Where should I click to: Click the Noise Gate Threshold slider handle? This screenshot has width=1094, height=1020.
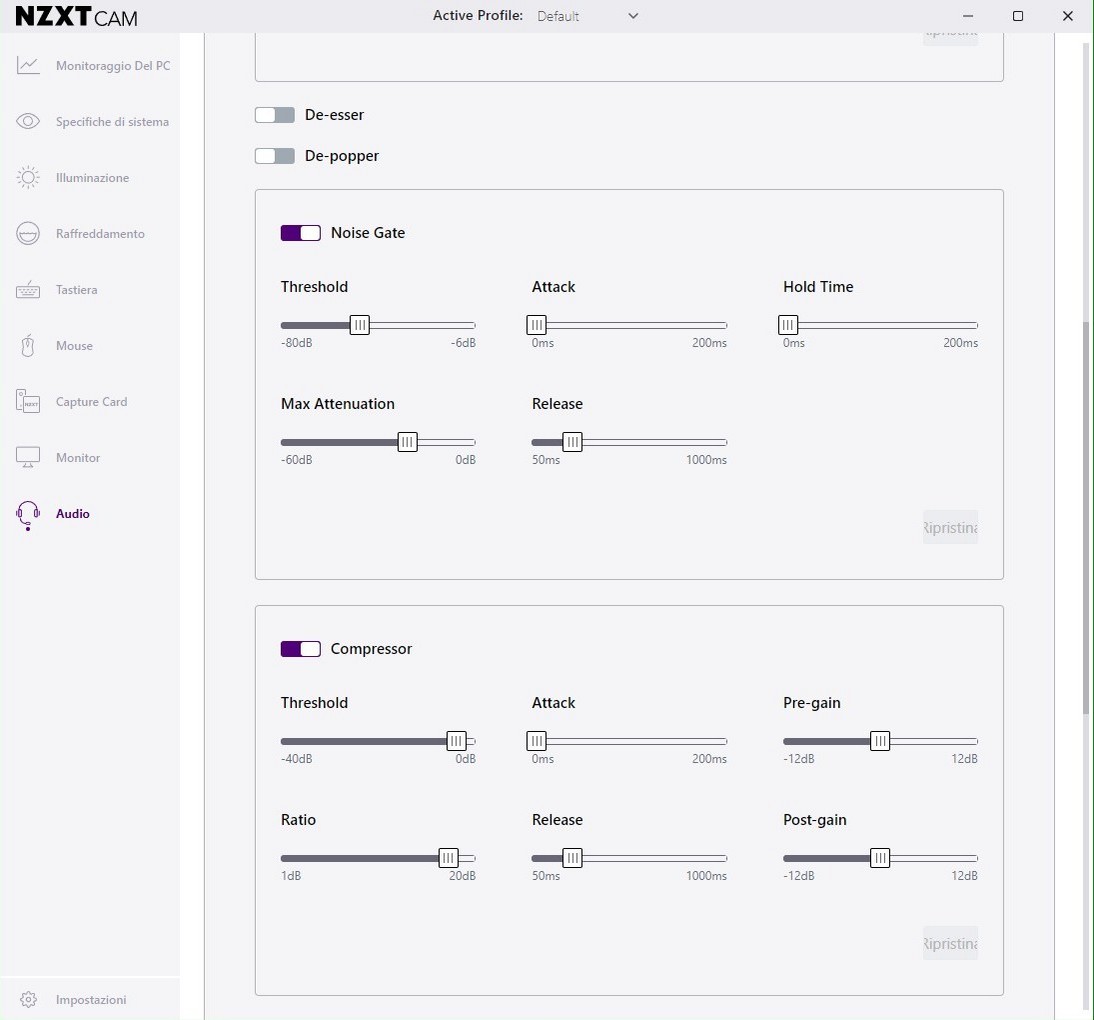click(x=360, y=325)
